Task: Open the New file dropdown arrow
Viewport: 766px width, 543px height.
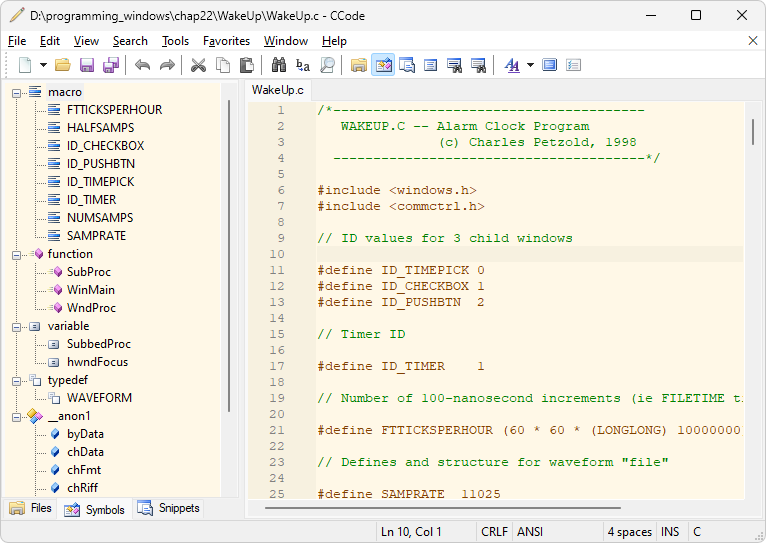Action: (43, 65)
